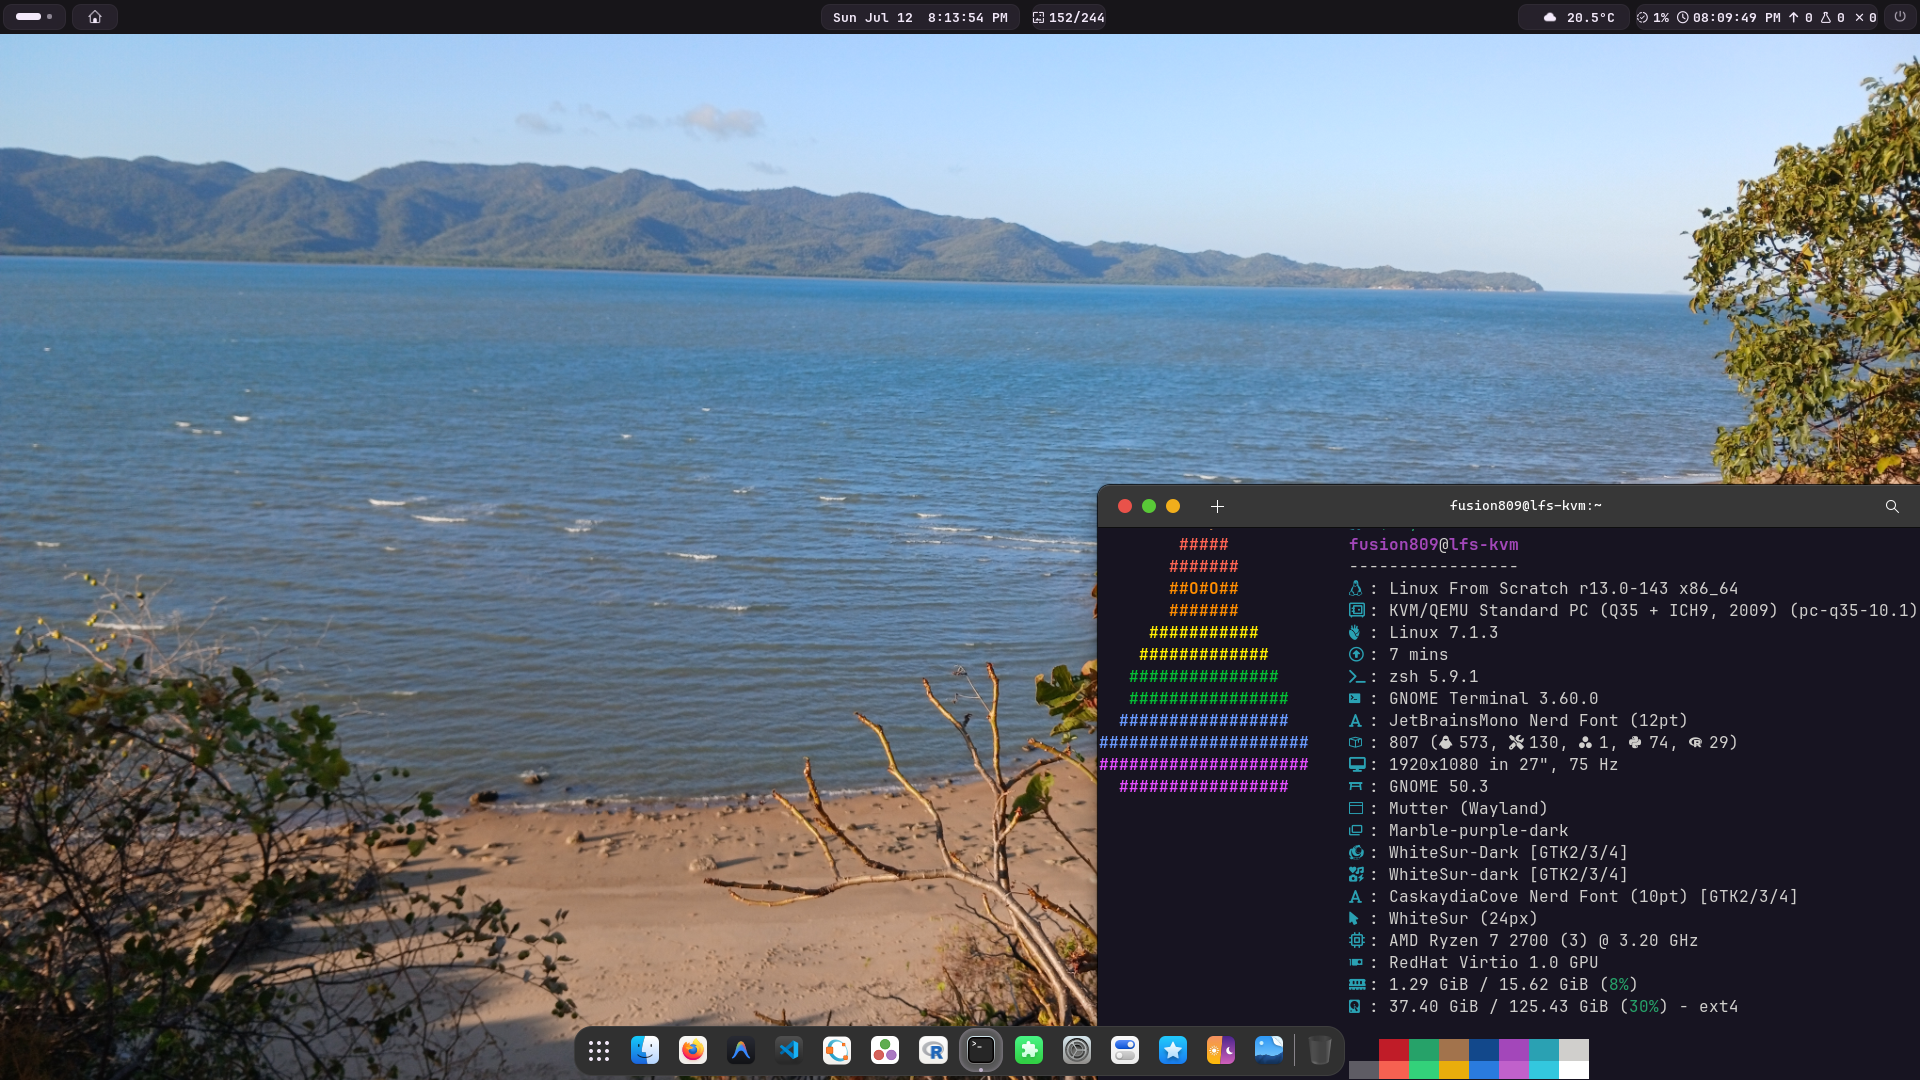Image resolution: width=1920 pixels, height=1080 pixels.
Task: Click the '##O#O##' line of ASCII logo
Action: pos(1204,589)
